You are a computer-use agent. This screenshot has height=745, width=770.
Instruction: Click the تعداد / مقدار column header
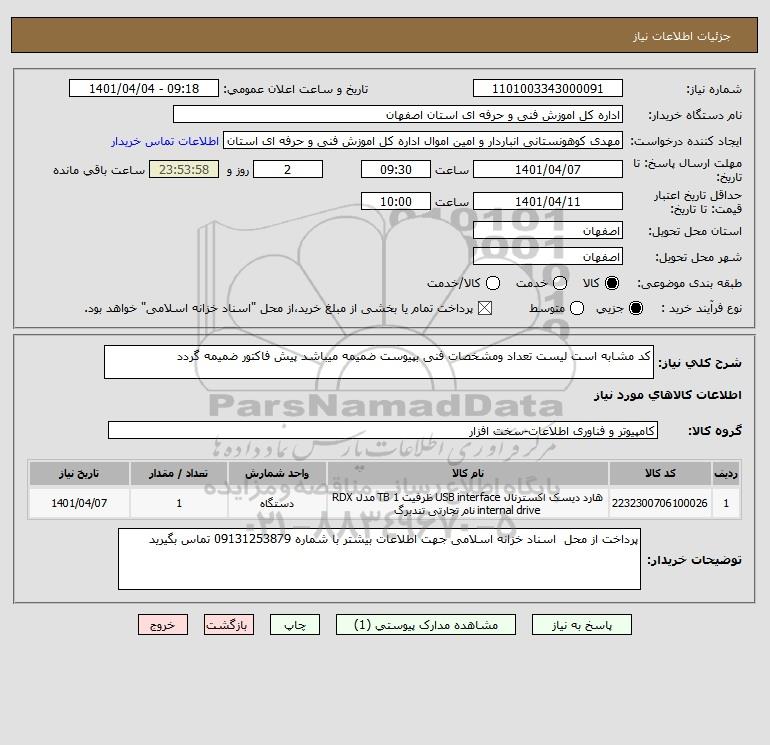point(179,473)
